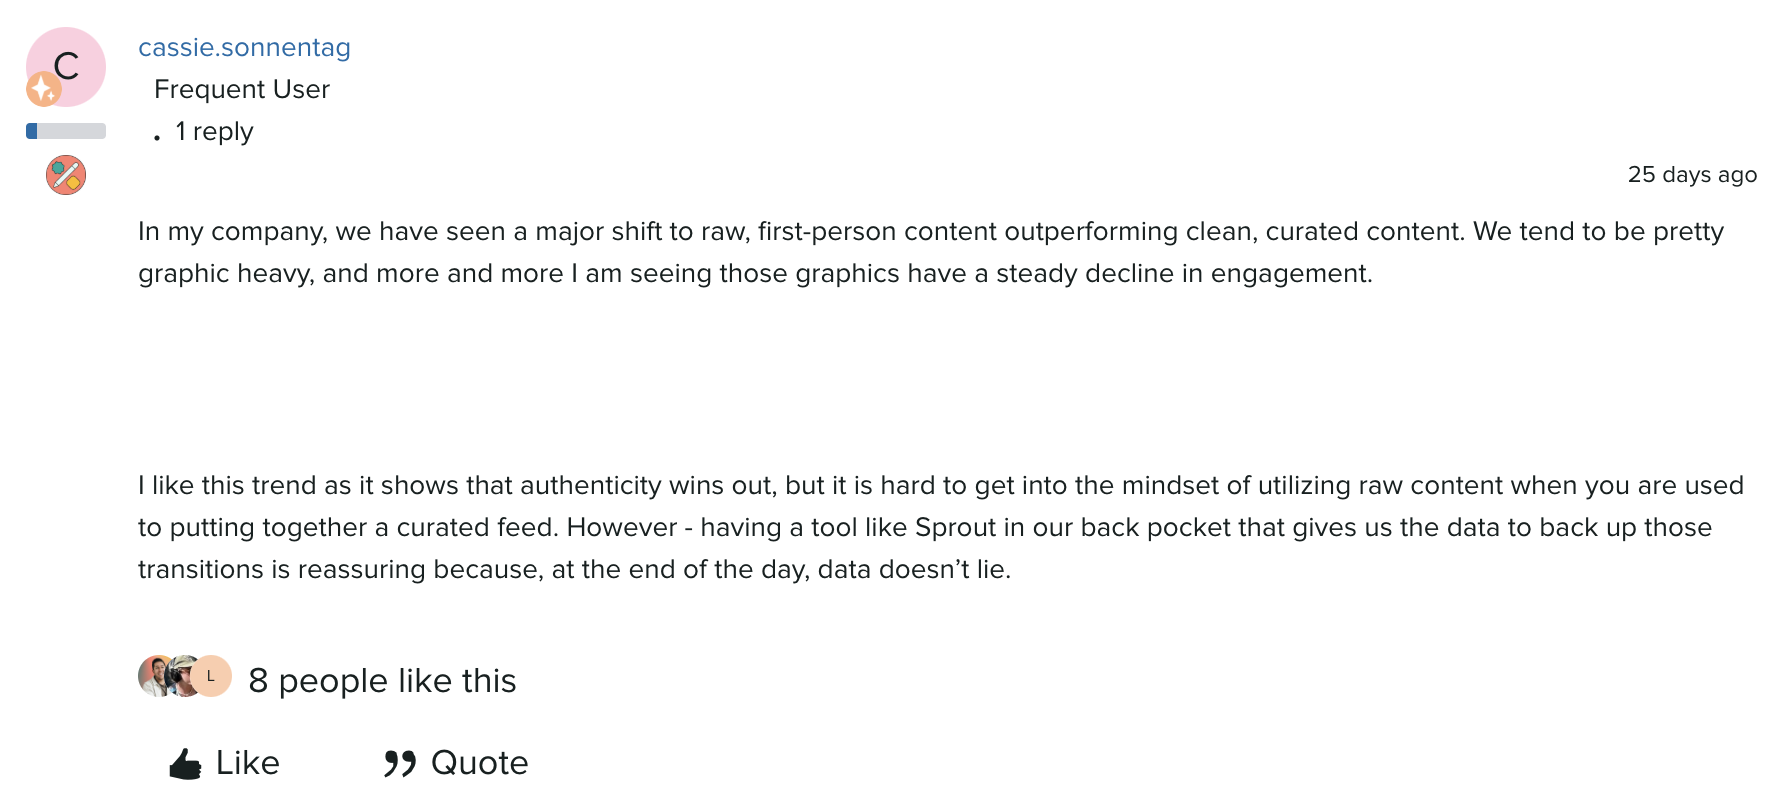Open the red pencil-and-shapes achievement badge
Image resolution: width=1792 pixels, height=810 pixels.
pyautogui.click(x=66, y=176)
